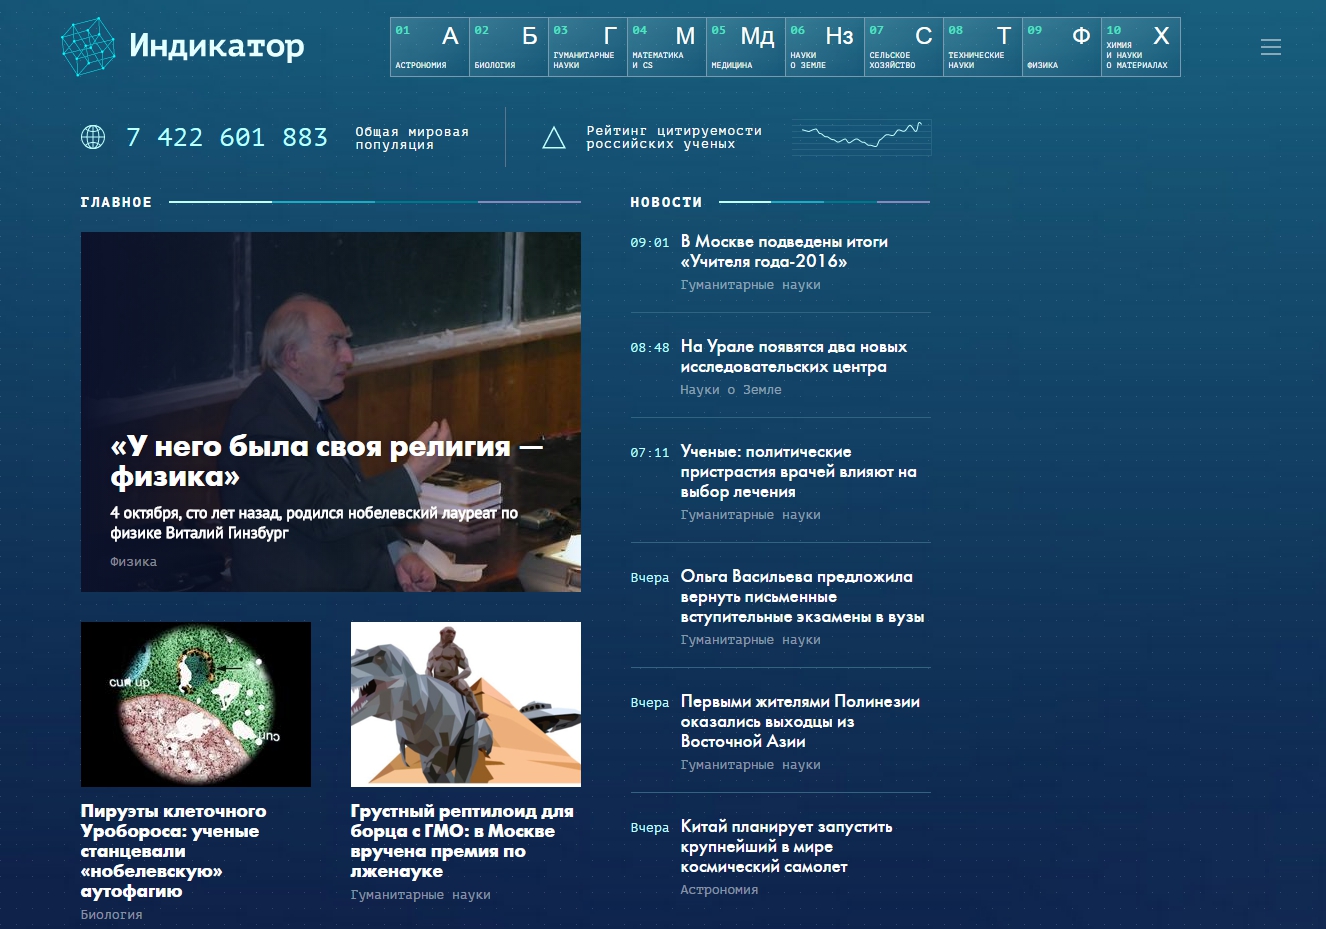Click the Физика tag under main story

(x=133, y=562)
